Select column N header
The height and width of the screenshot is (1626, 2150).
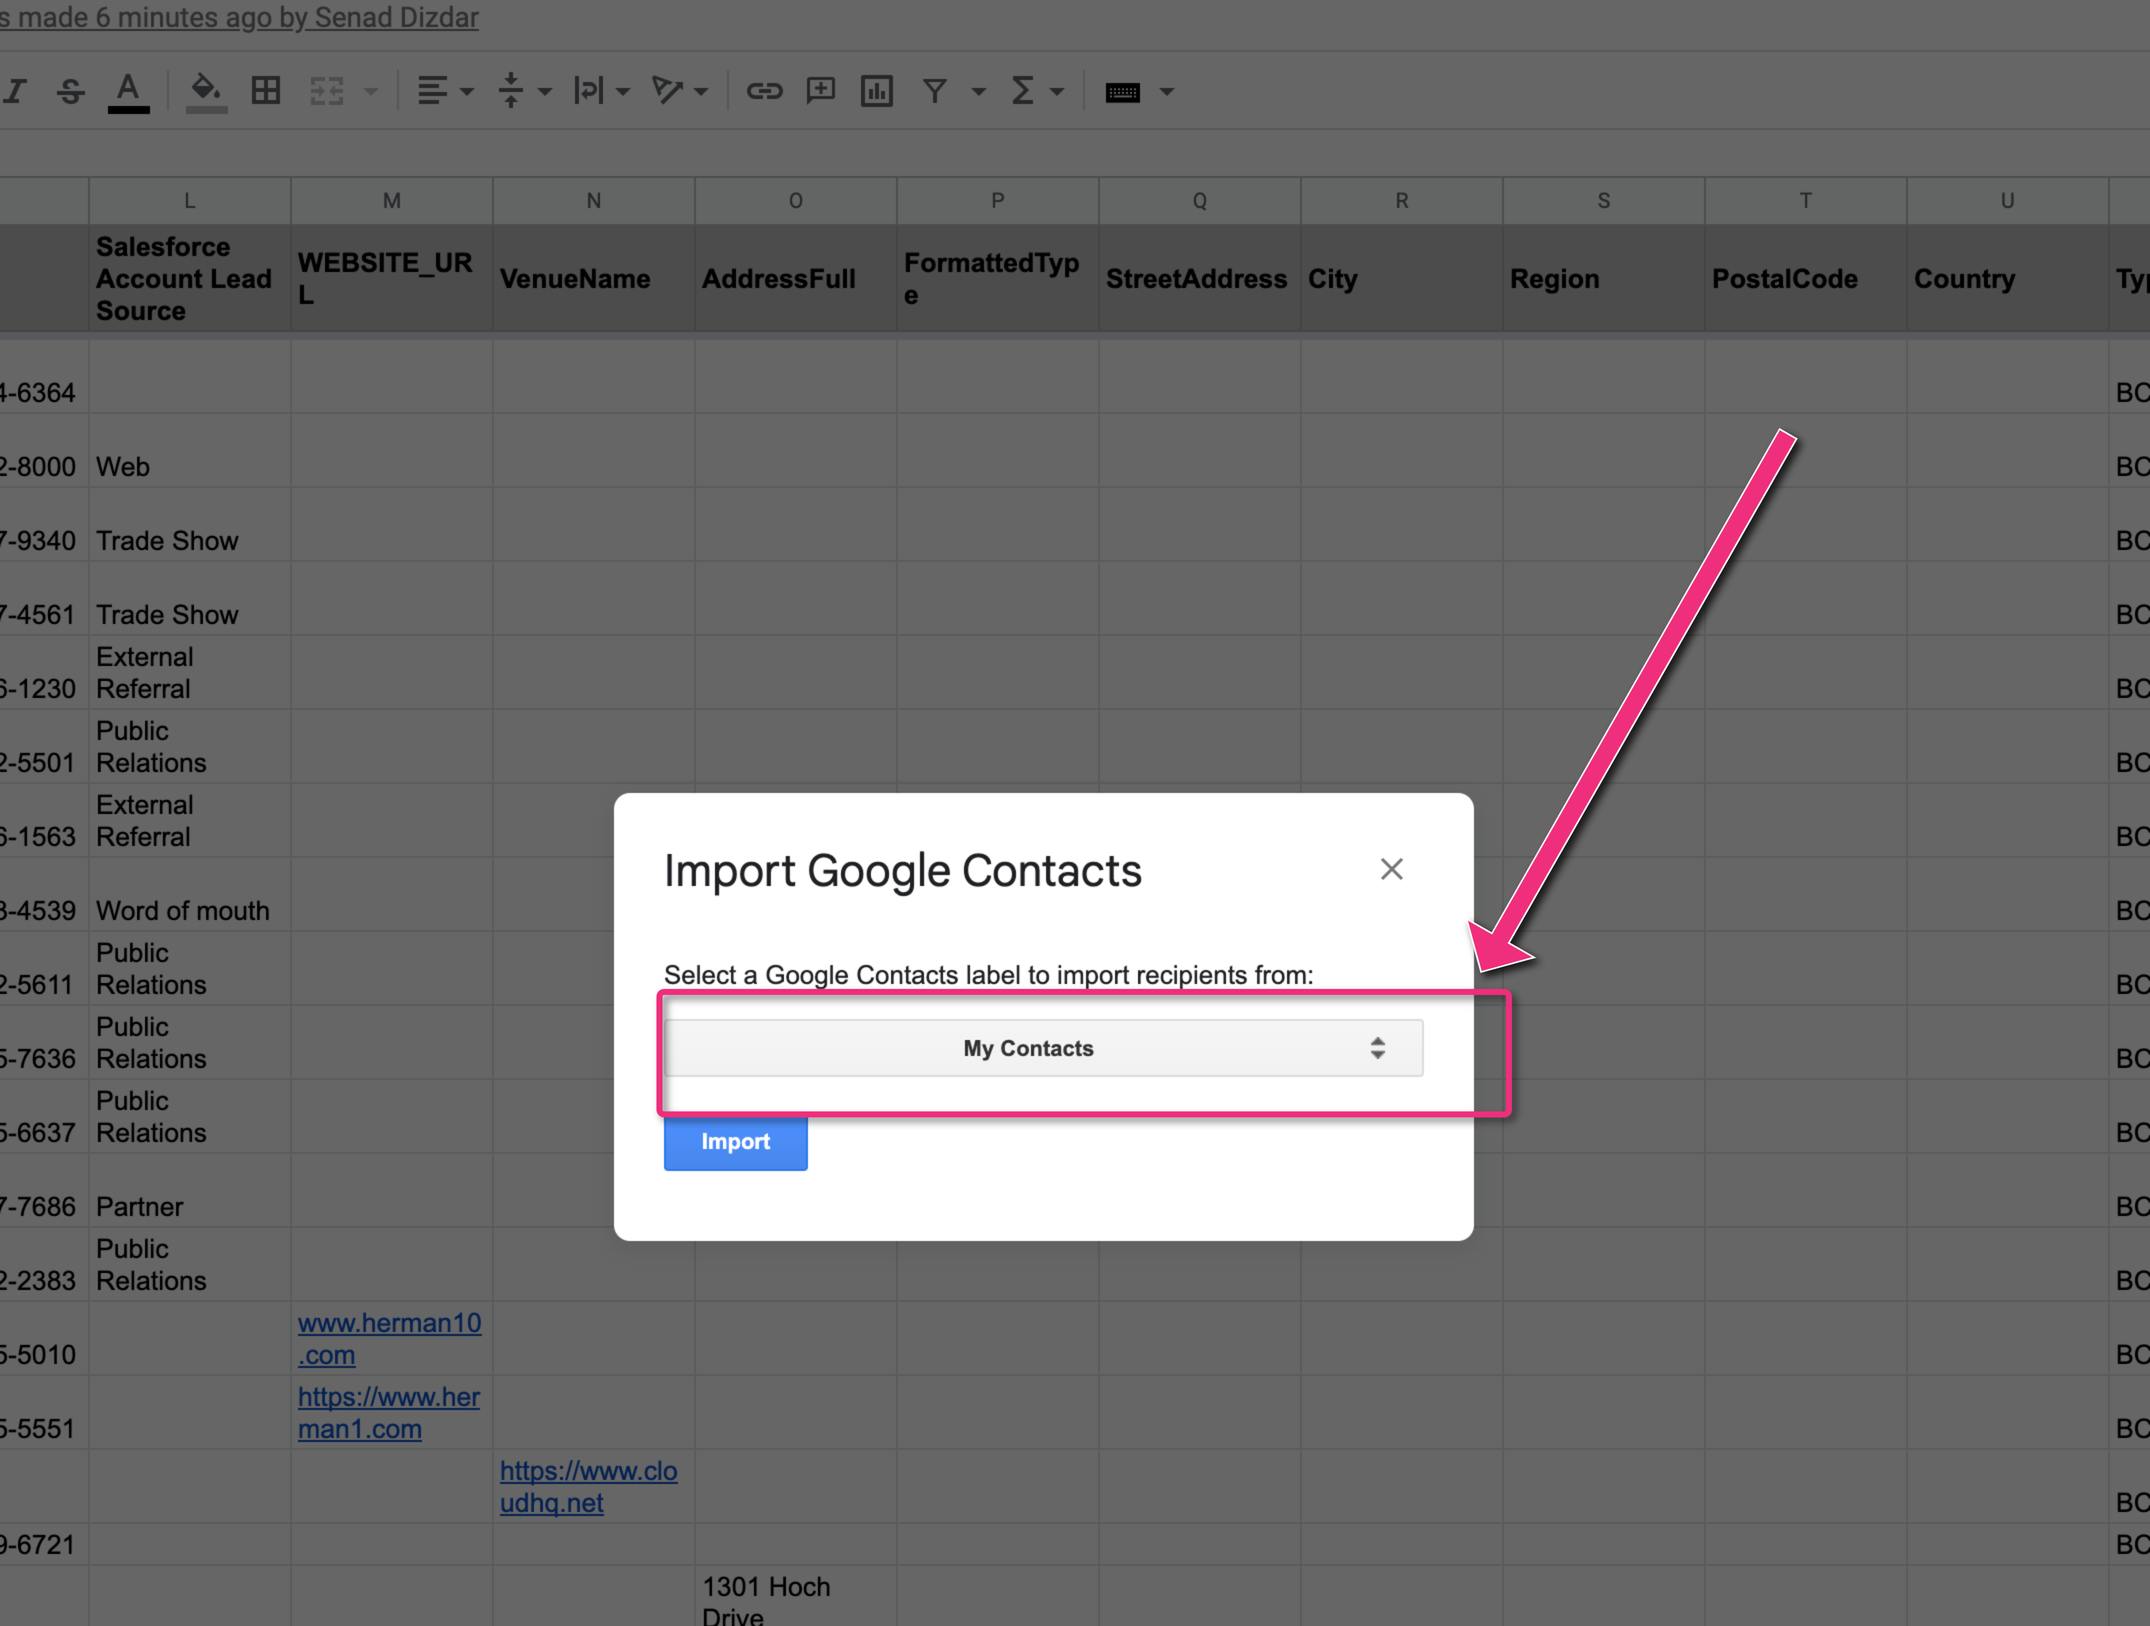[x=594, y=201]
